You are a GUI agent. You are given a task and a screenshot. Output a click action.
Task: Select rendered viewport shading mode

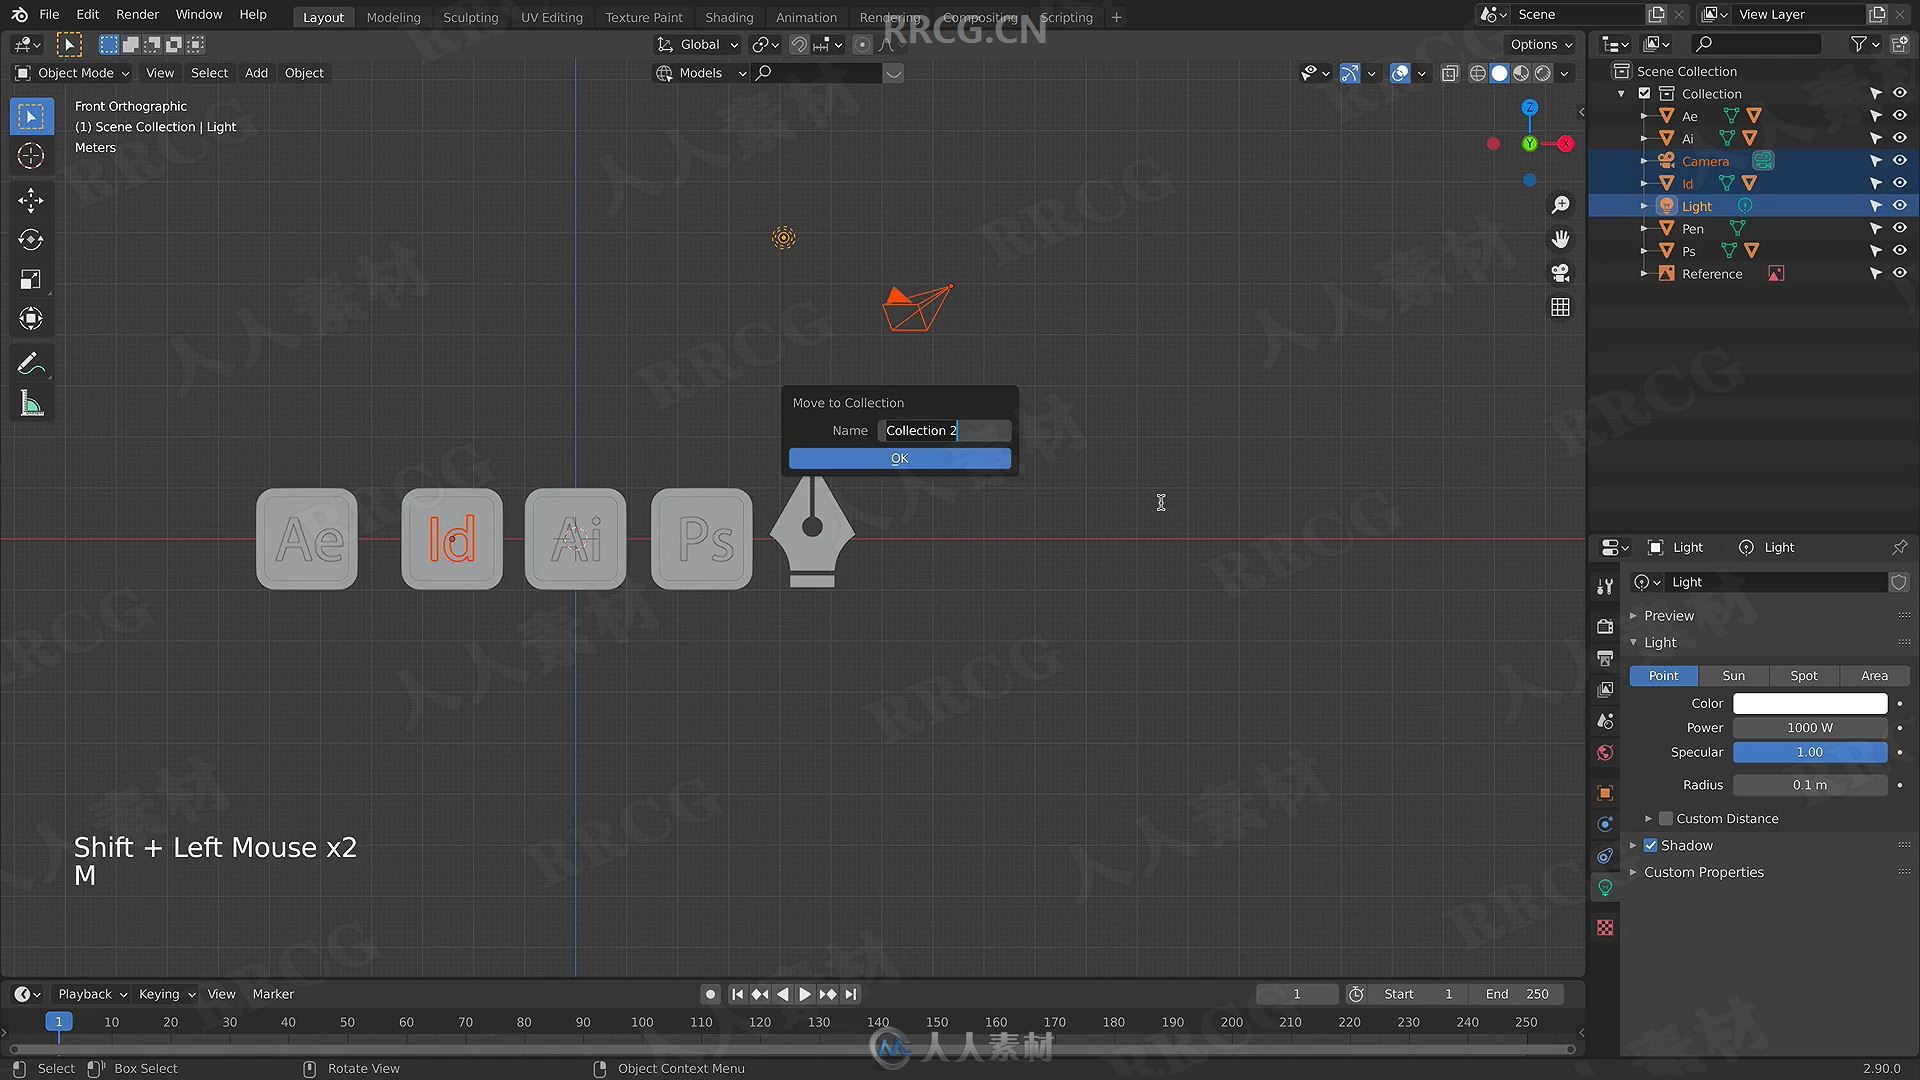tap(1543, 73)
